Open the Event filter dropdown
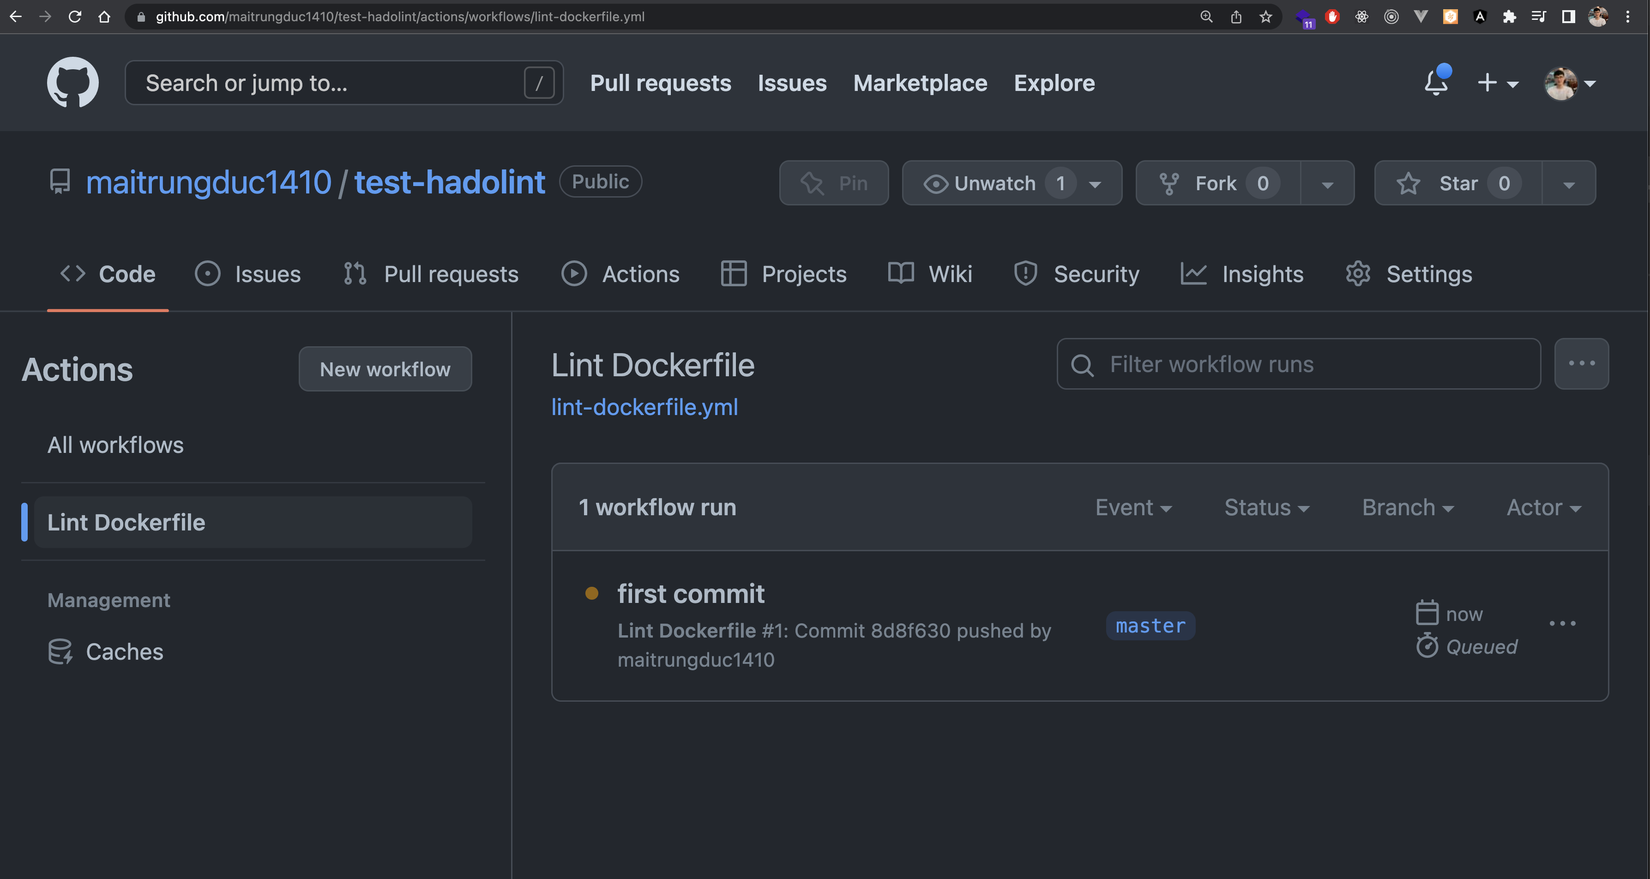Image resolution: width=1650 pixels, height=879 pixels. [x=1133, y=508]
